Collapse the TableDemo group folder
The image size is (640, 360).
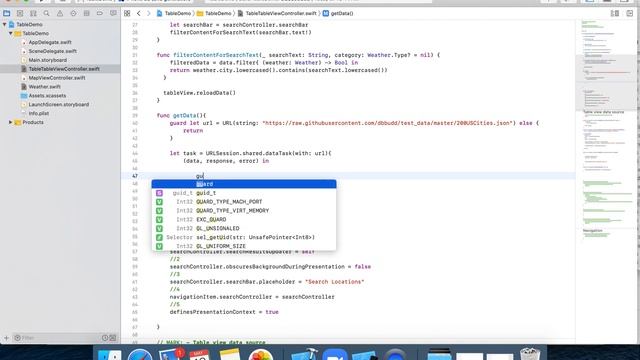pos(11,33)
